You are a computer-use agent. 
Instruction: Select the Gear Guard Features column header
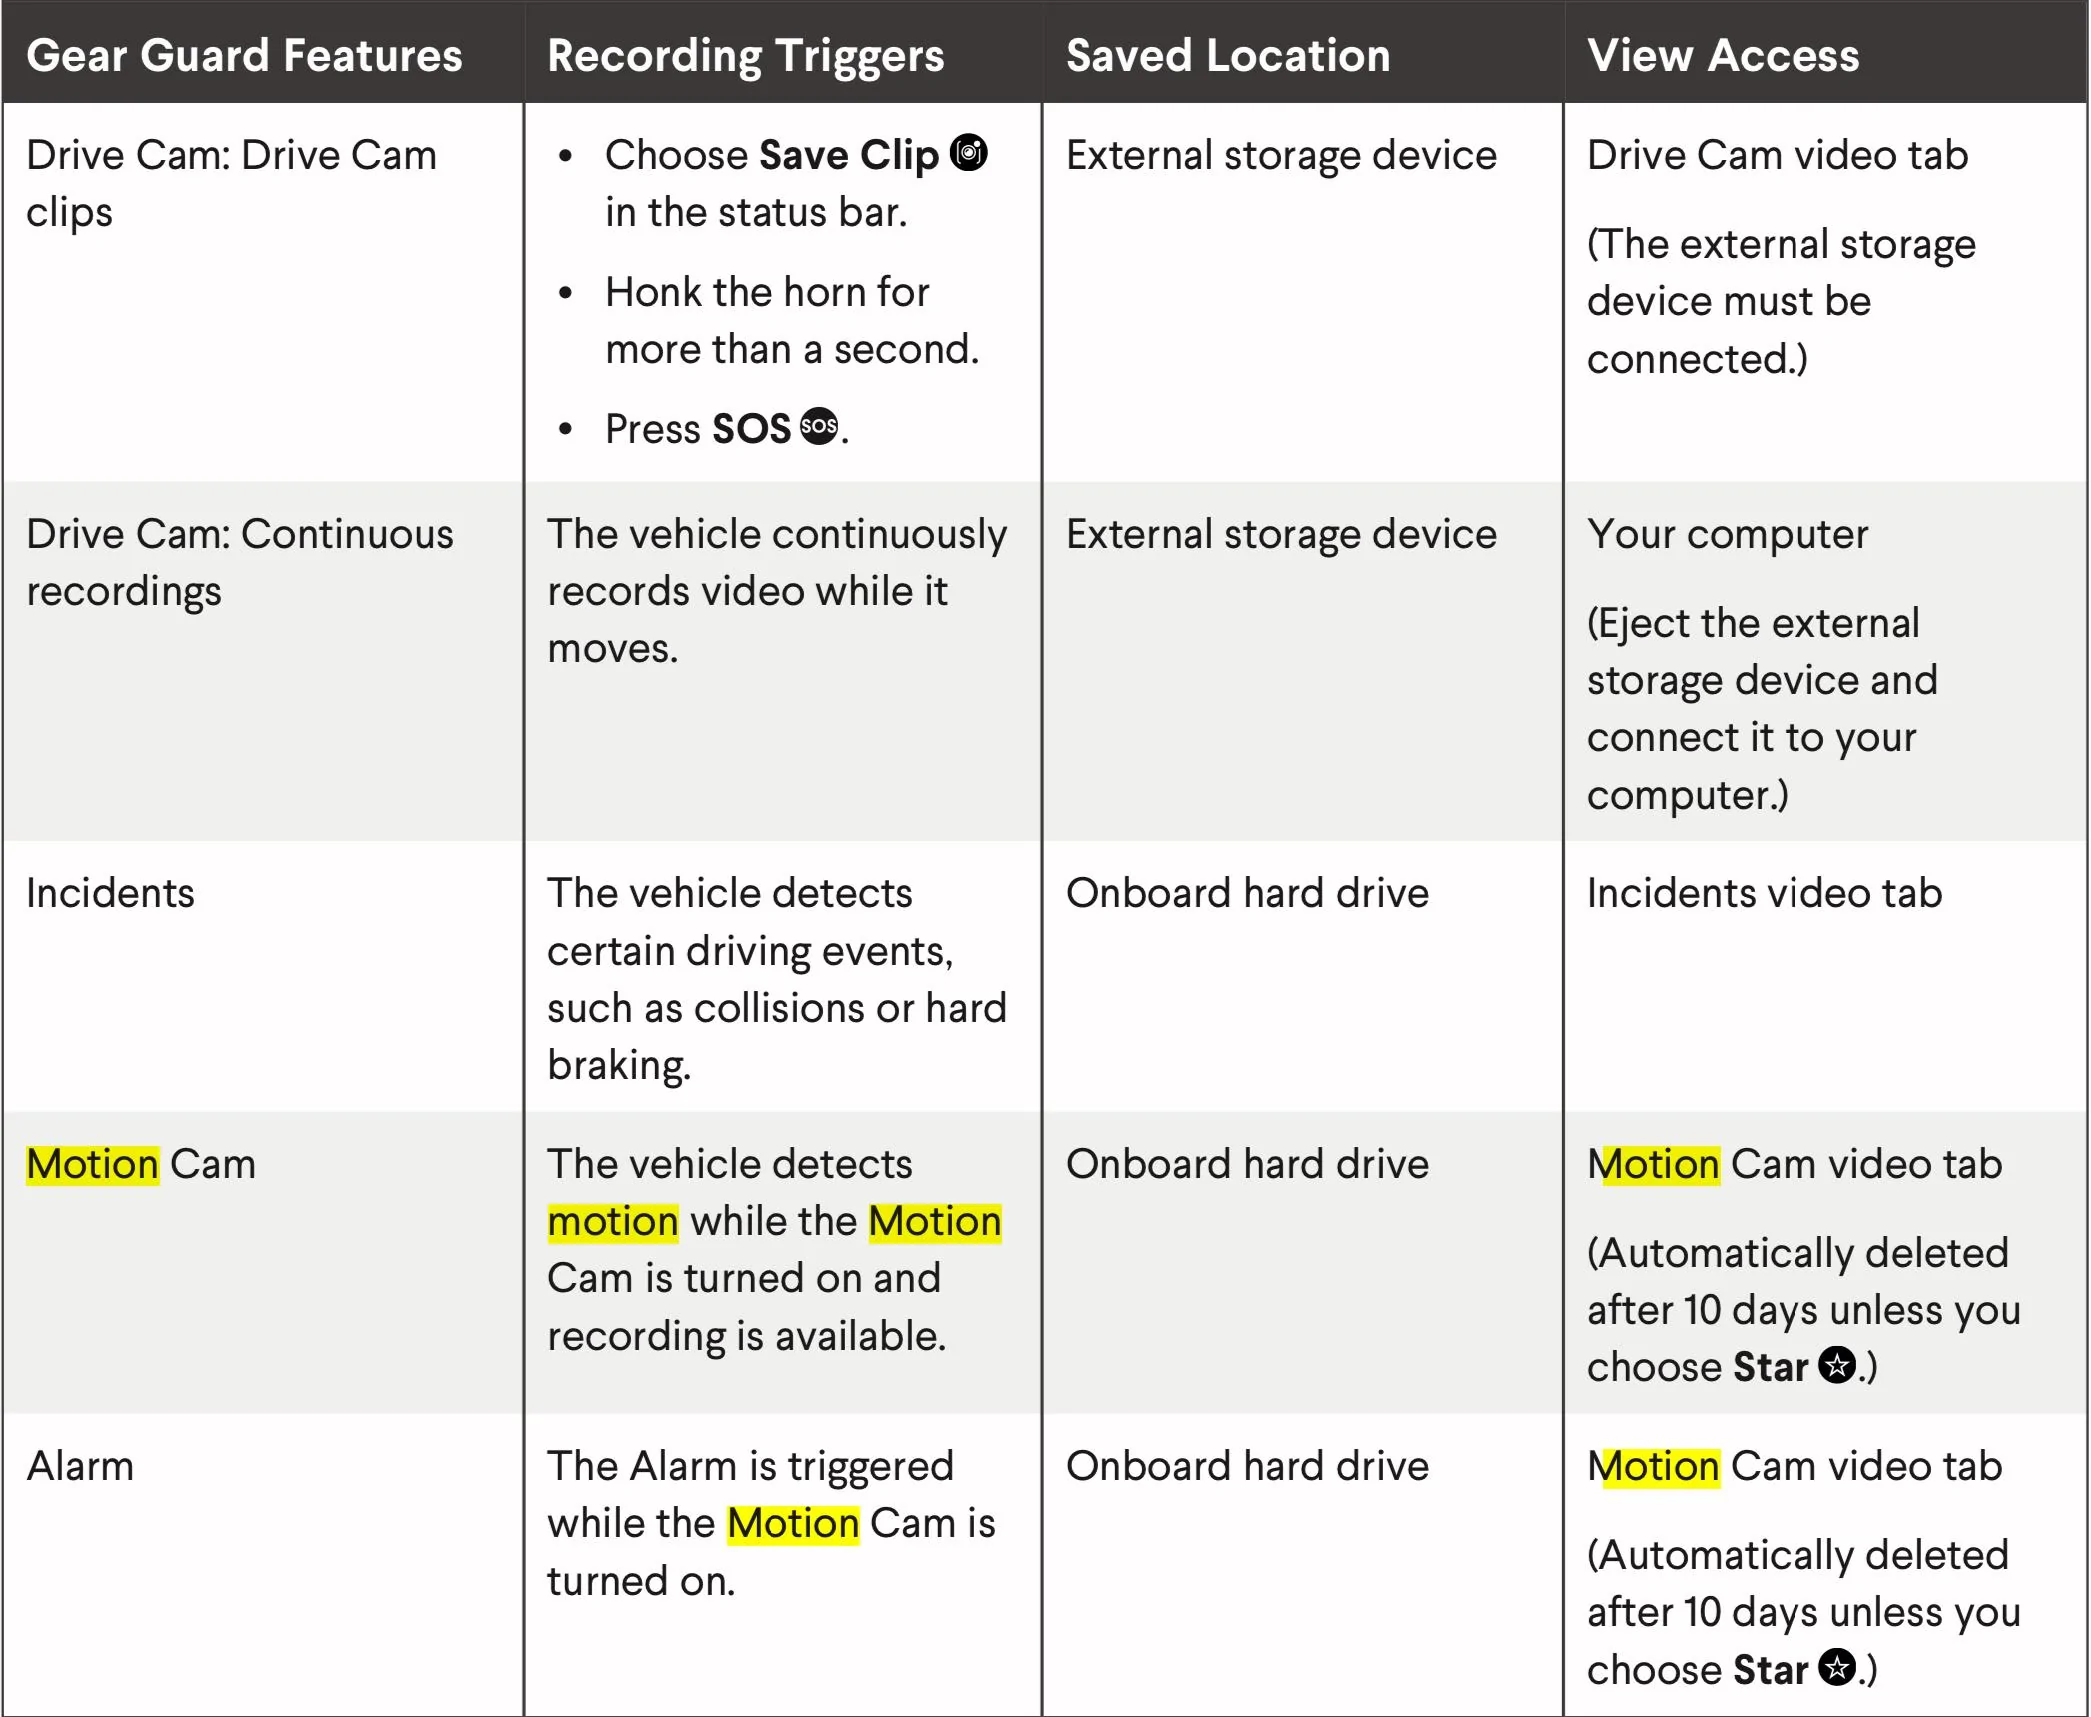pyautogui.click(x=244, y=55)
